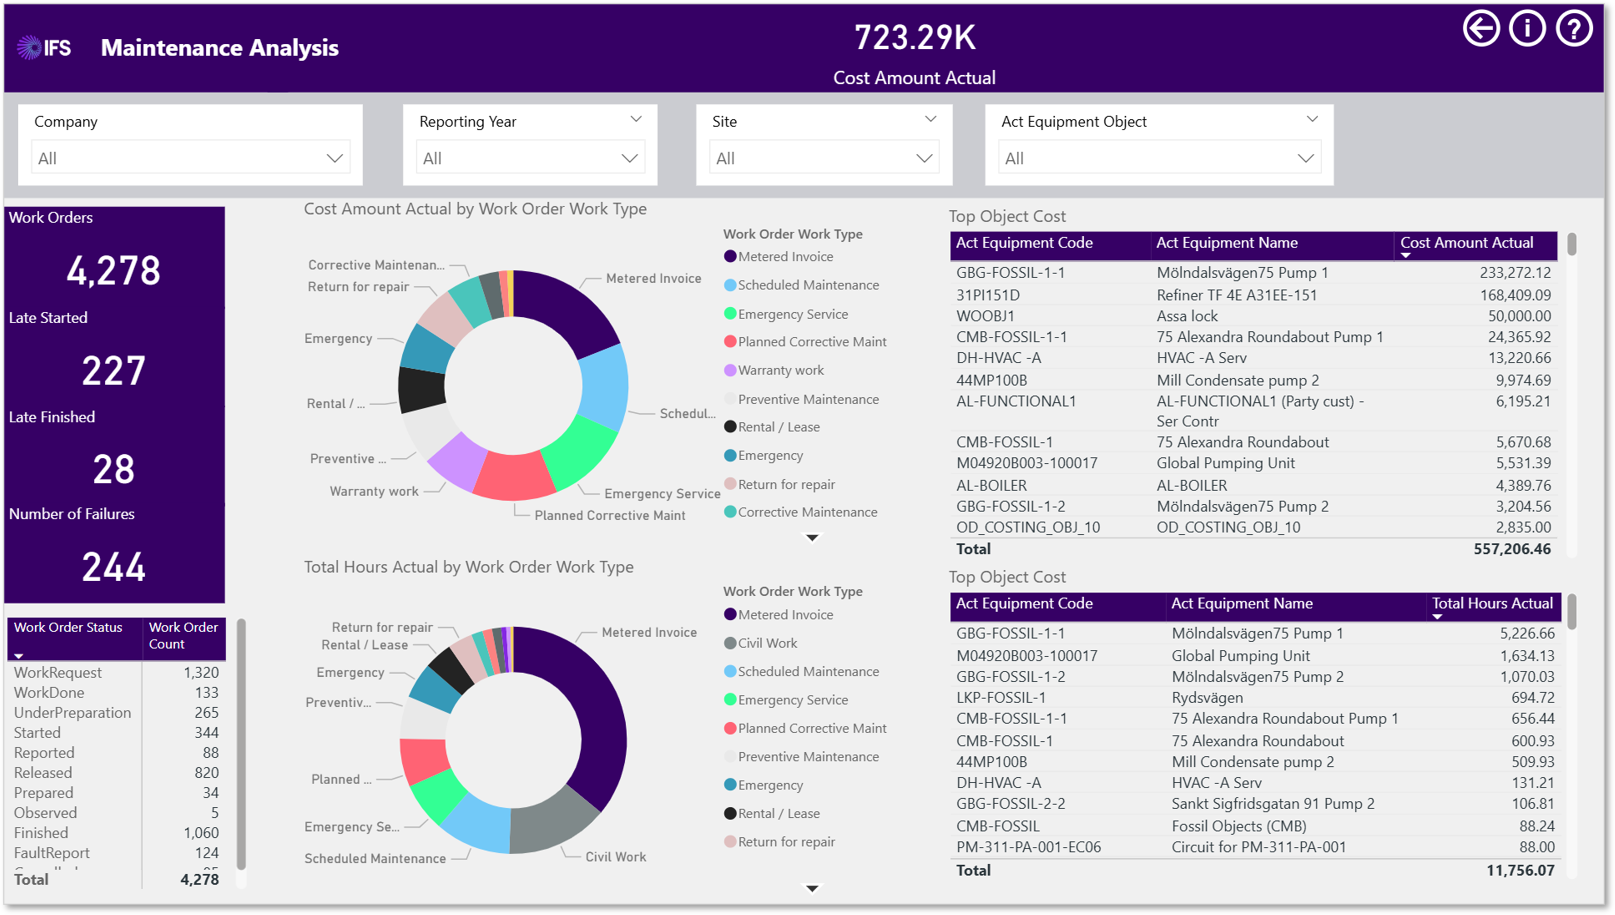Expand the Act Equipment Object All dropdown
Screen dimensions: 1615x915
[x=1159, y=158]
